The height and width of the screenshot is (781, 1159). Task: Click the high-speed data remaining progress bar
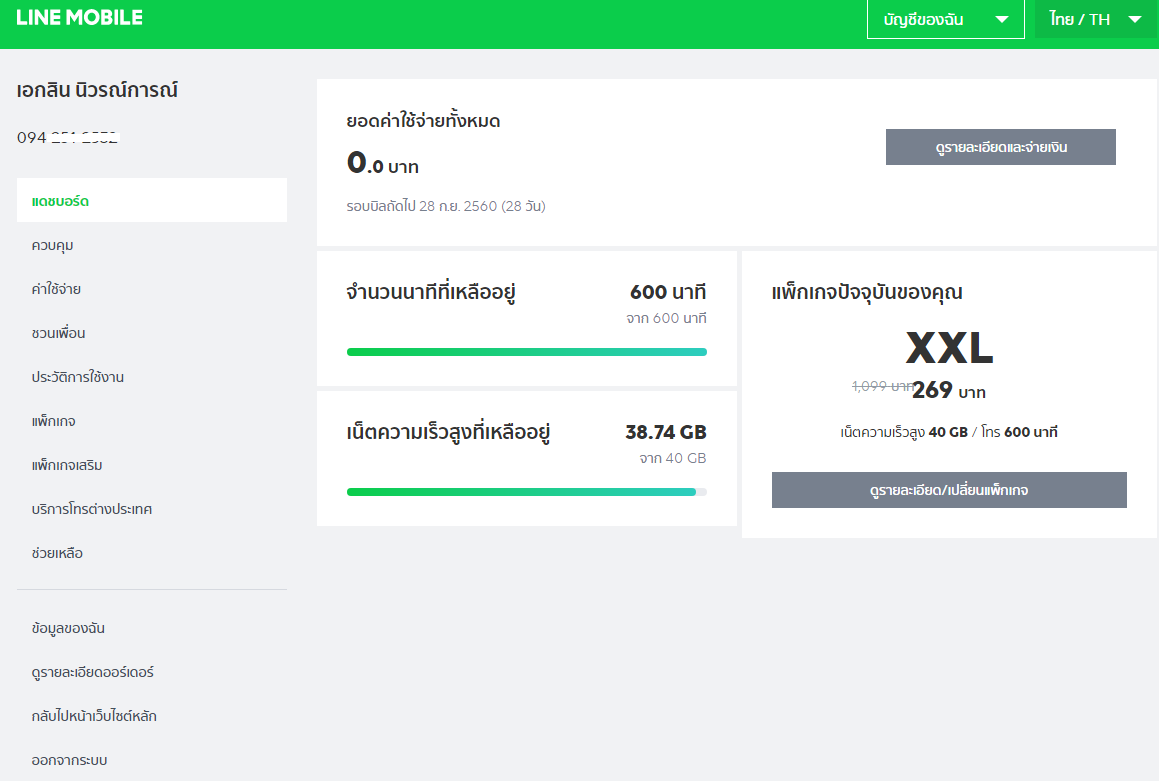527,491
